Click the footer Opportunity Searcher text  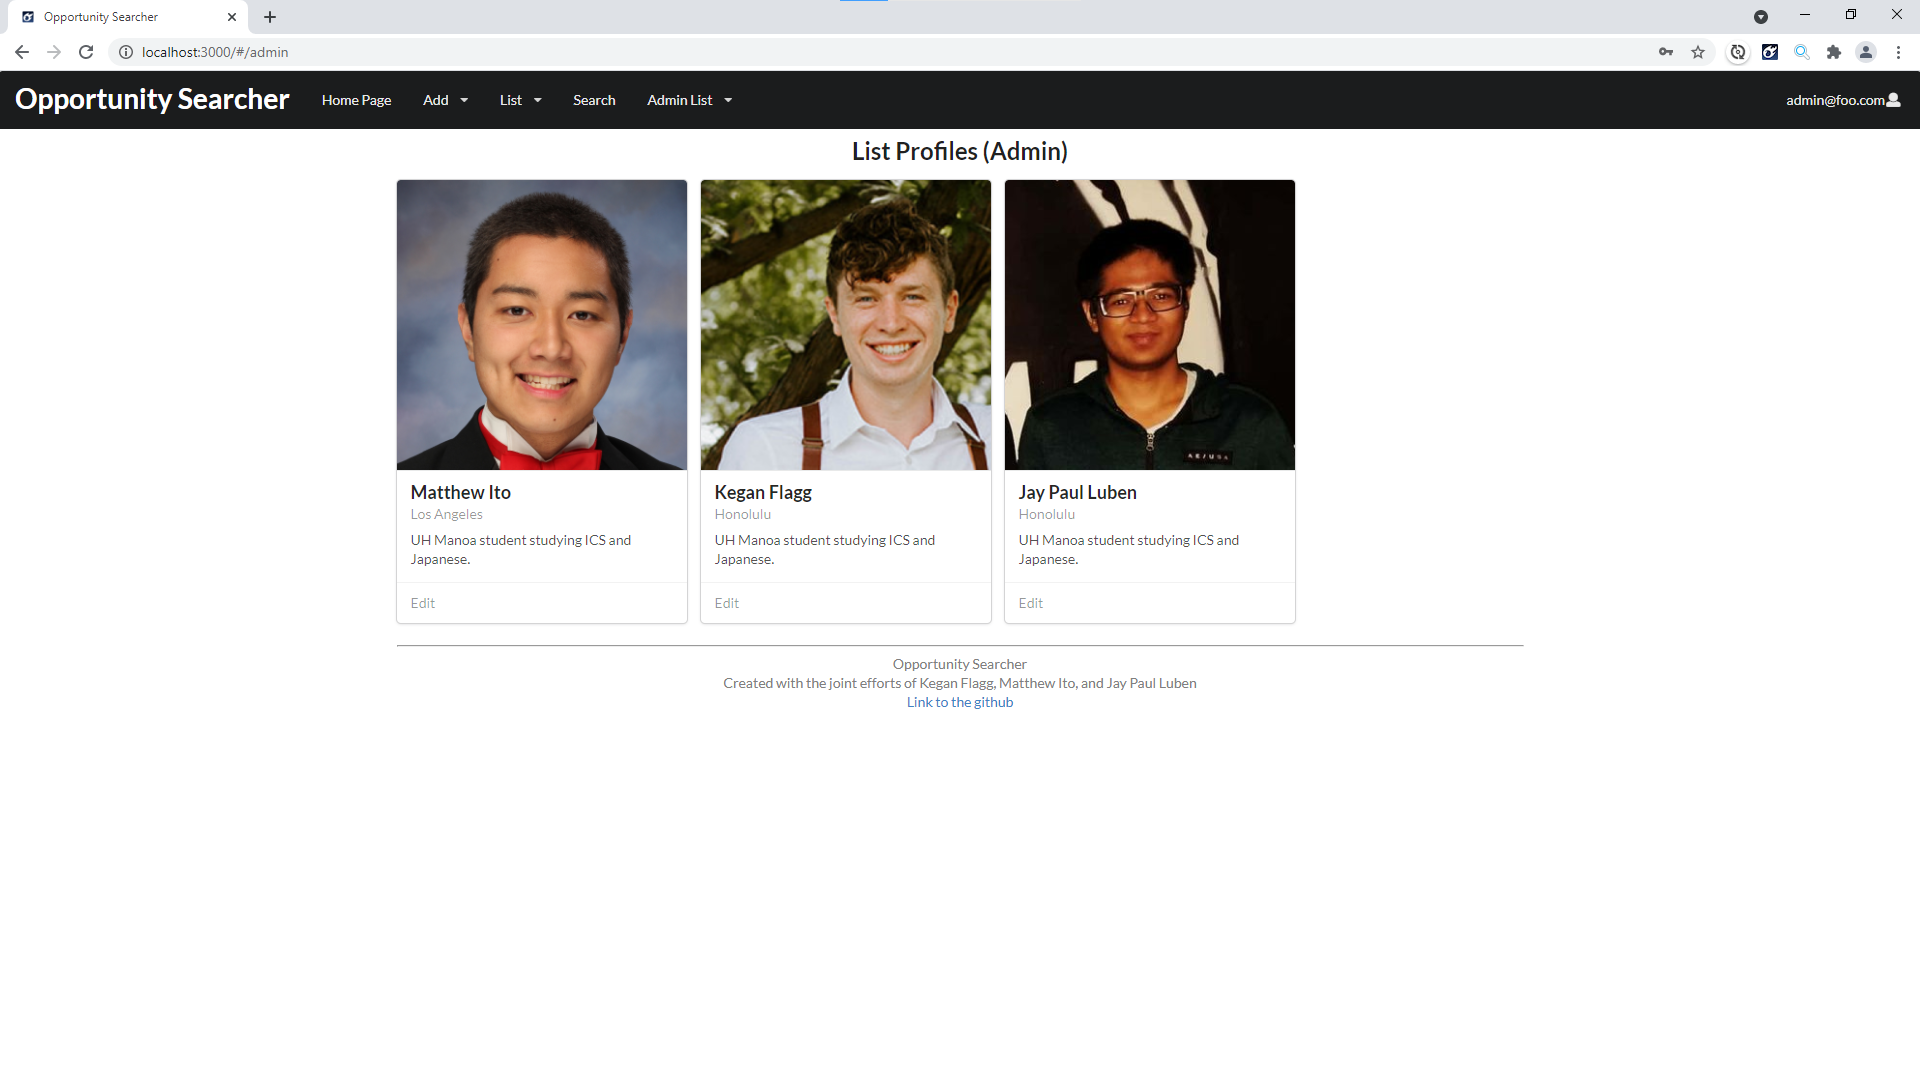960,664
